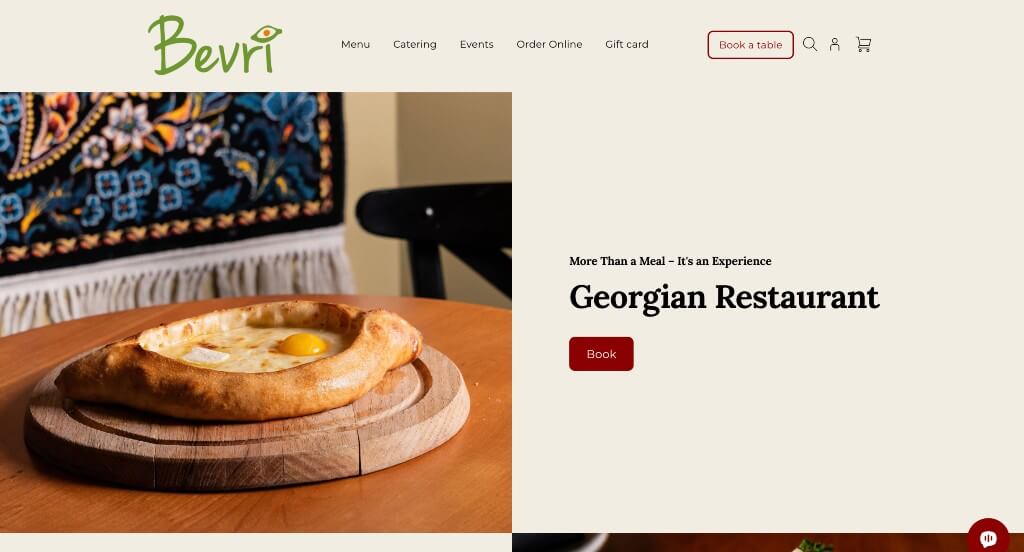Select Events in the navigation
The image size is (1024, 552).
(477, 44)
